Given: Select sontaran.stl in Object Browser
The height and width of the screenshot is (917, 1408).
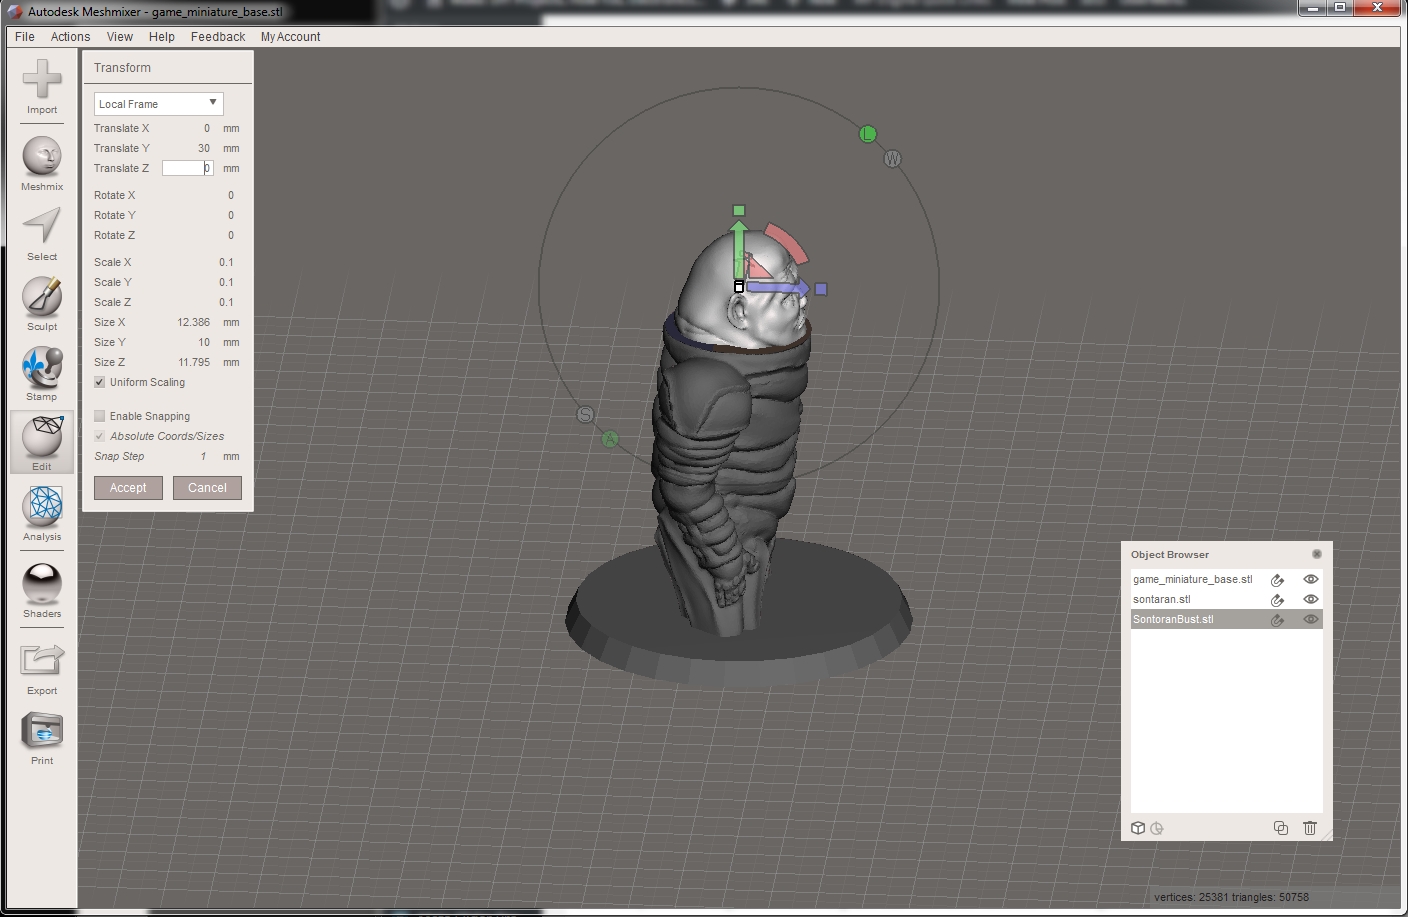Looking at the screenshot, I should click(x=1162, y=599).
